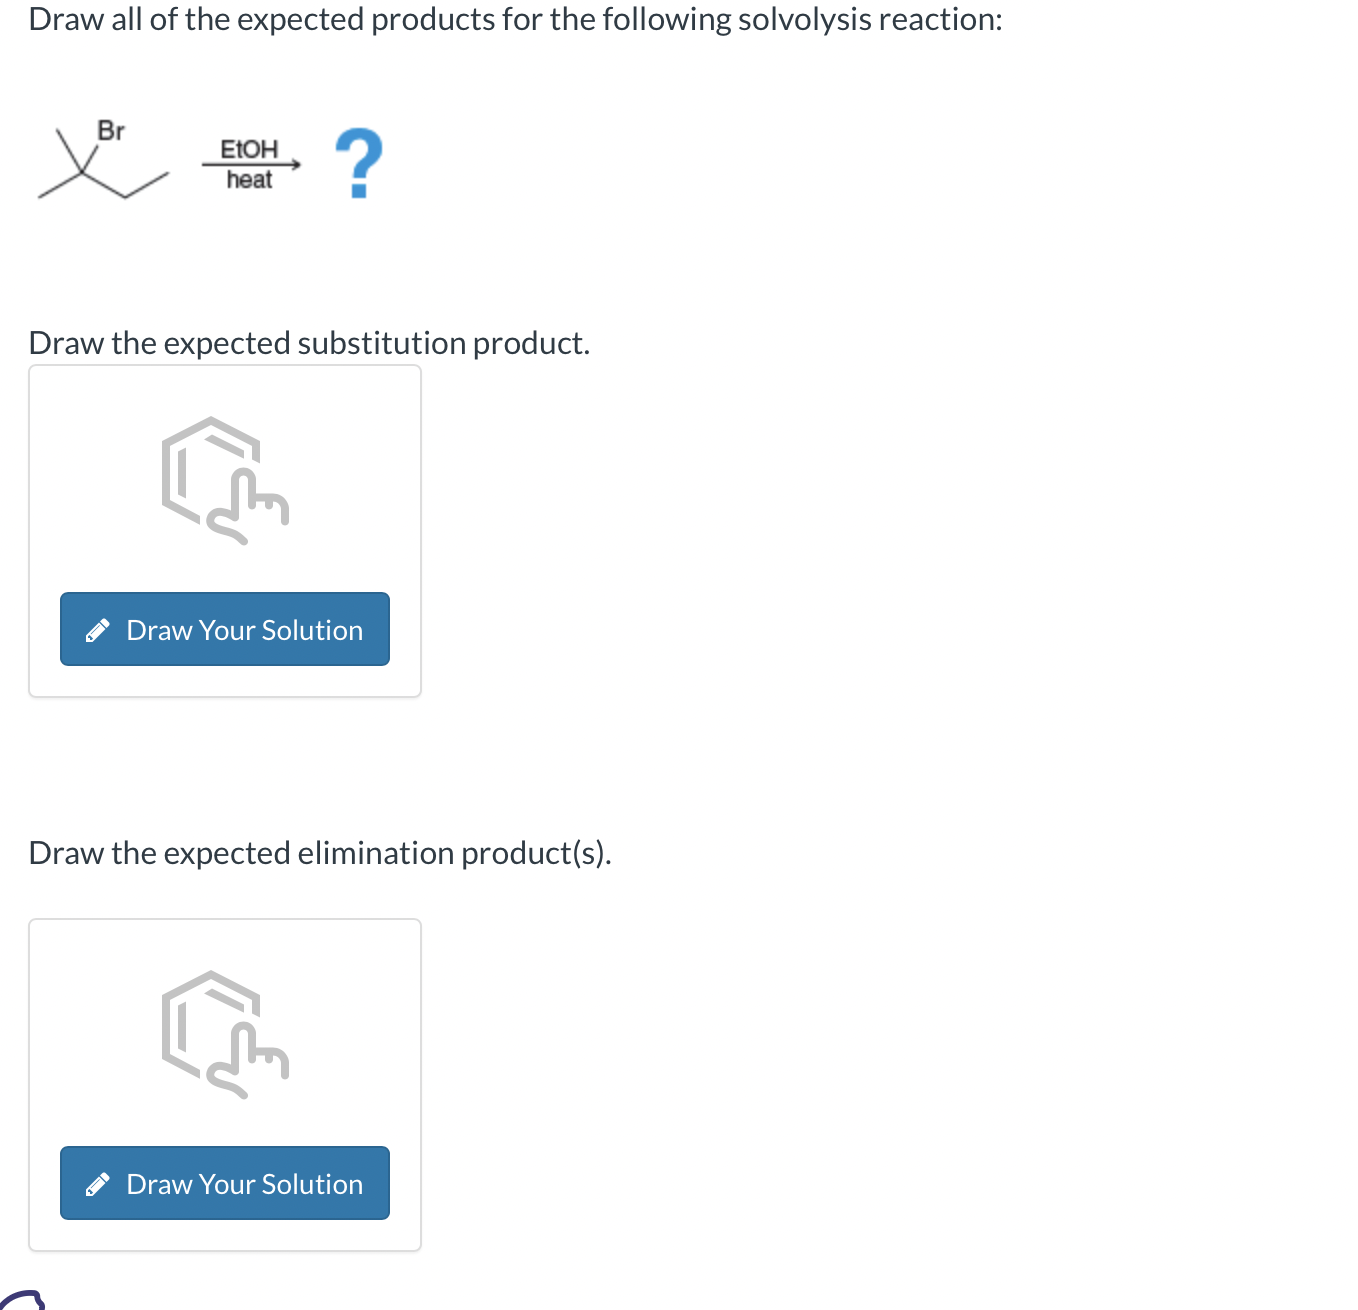Screen dimensions: 1358x1310
Task: Open the elimination product drawing editor
Action: 224,1183
